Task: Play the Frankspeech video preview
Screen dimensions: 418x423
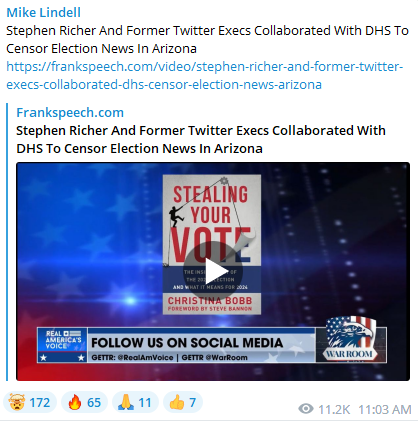Action: click(x=212, y=271)
